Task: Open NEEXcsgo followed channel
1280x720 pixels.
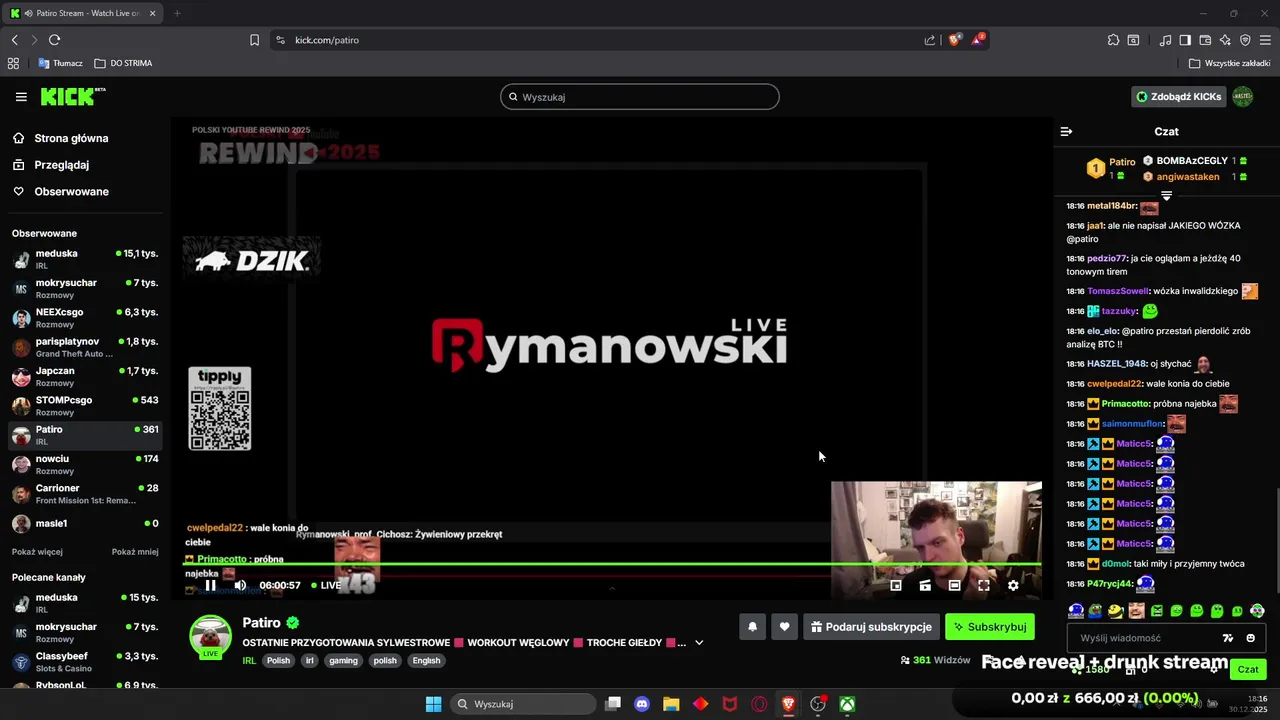Action: coord(85,318)
